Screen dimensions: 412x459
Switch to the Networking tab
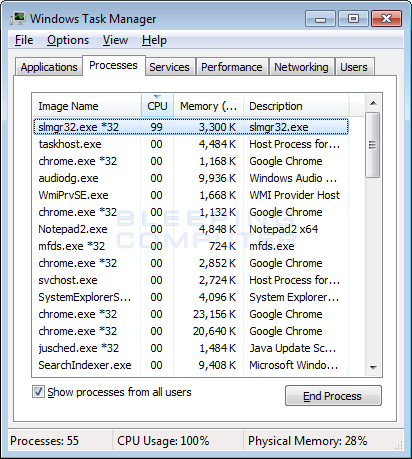point(301,67)
